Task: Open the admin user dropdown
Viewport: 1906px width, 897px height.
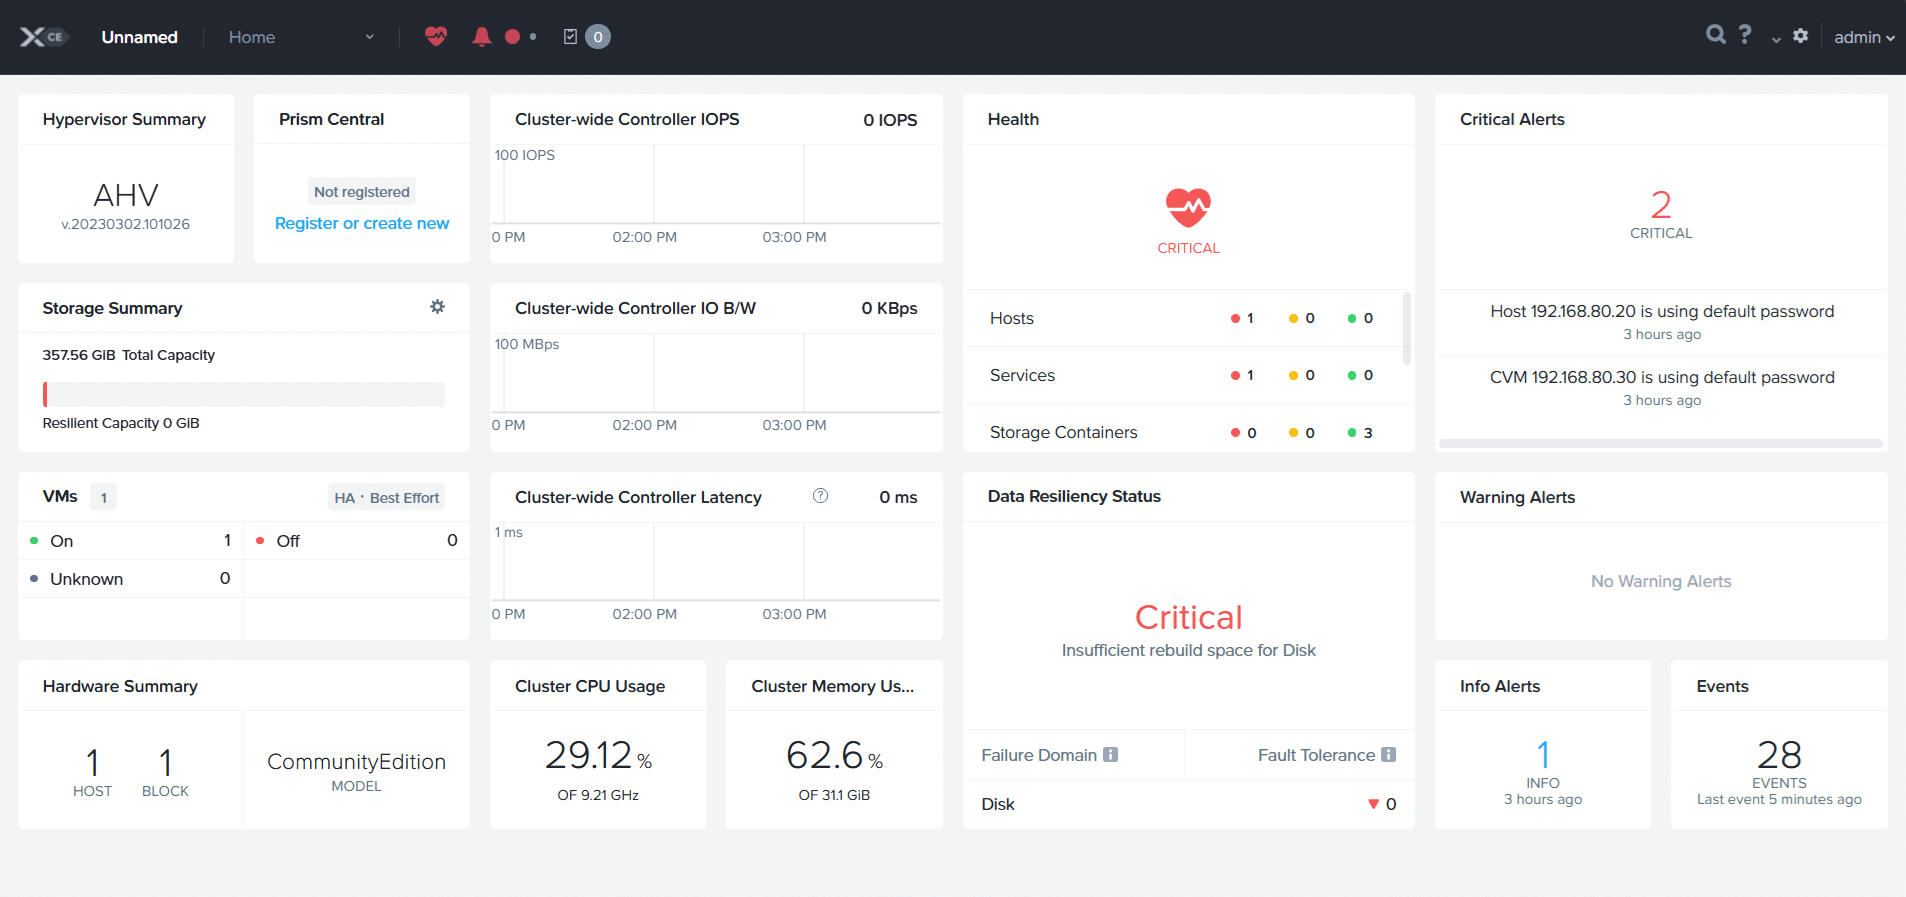Action: tap(1863, 37)
